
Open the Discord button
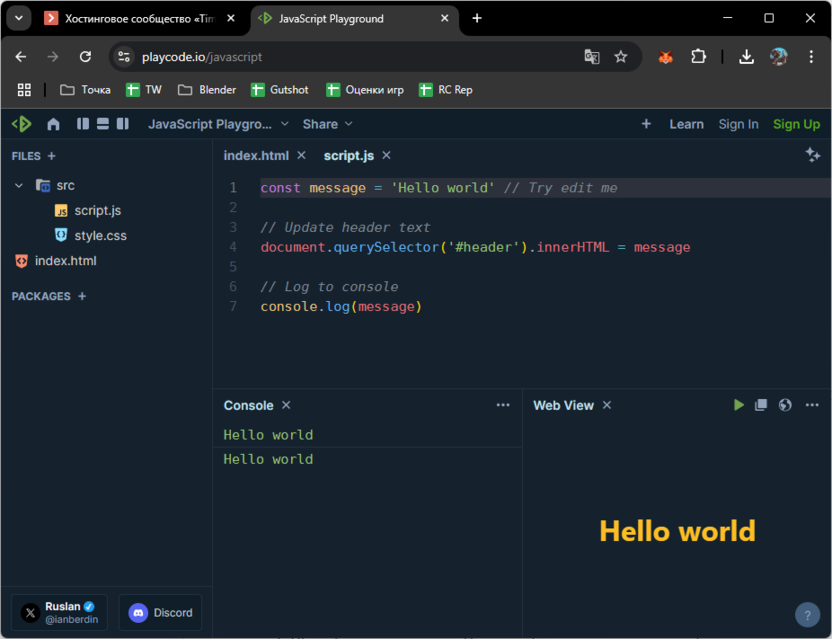160,613
